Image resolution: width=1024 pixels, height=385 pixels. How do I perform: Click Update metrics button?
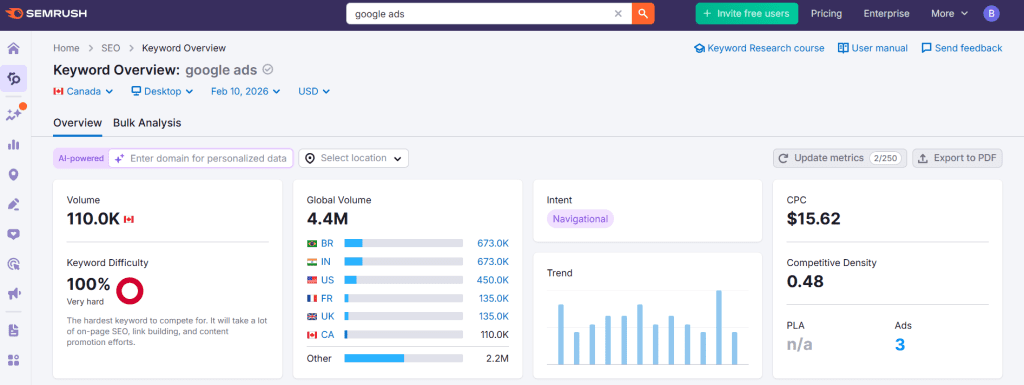(840, 158)
